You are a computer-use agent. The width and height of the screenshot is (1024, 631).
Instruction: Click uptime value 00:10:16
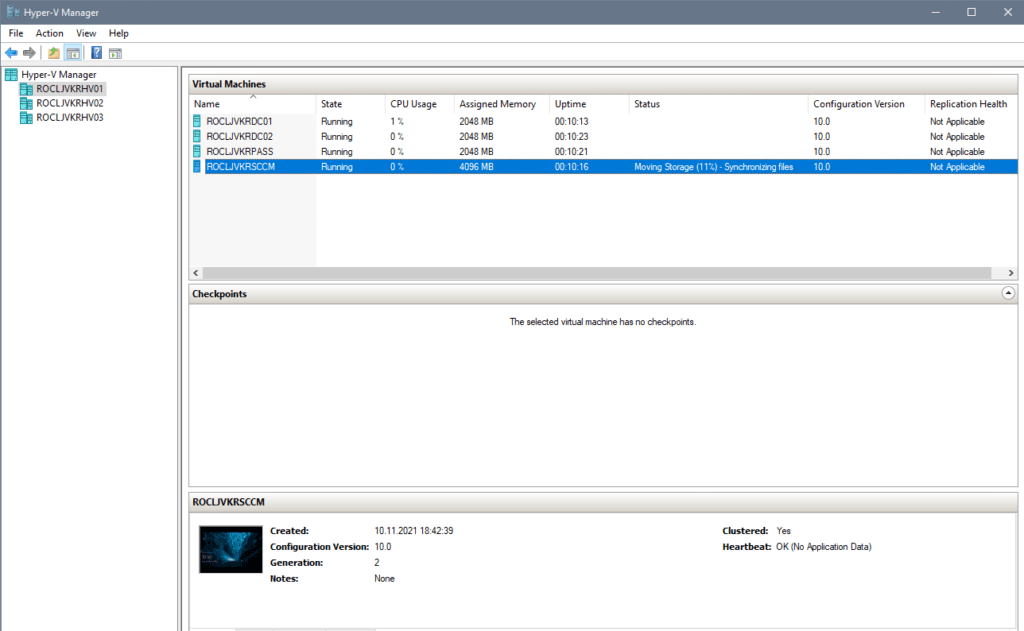coord(571,167)
